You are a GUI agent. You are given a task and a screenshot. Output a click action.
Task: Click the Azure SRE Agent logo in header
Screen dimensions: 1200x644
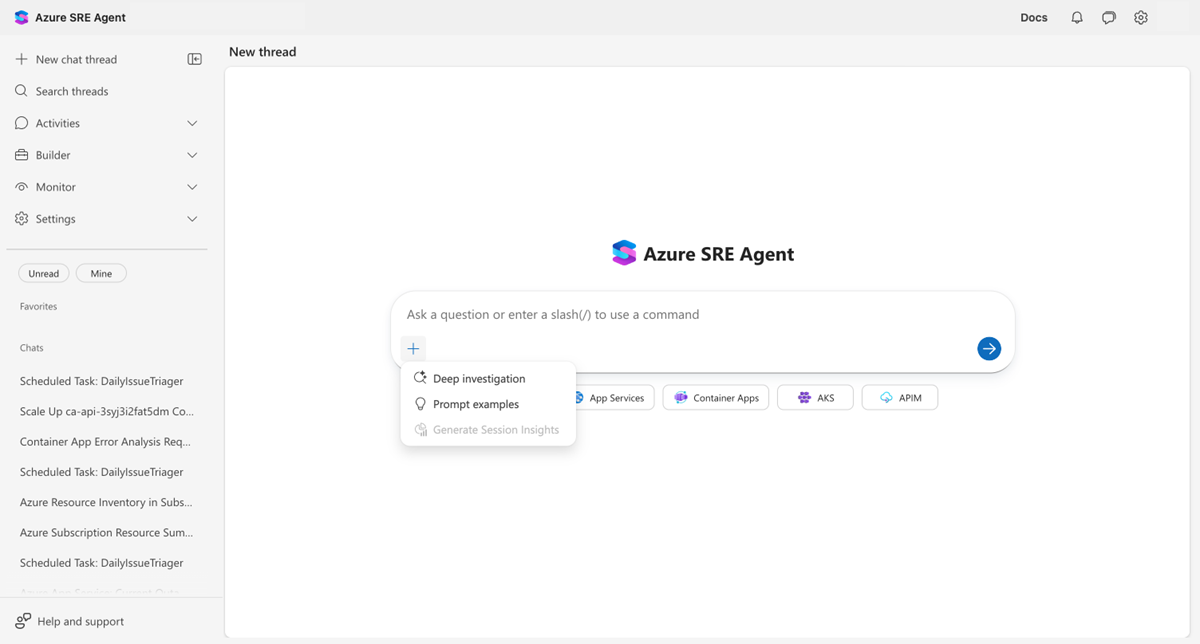click(x=22, y=18)
